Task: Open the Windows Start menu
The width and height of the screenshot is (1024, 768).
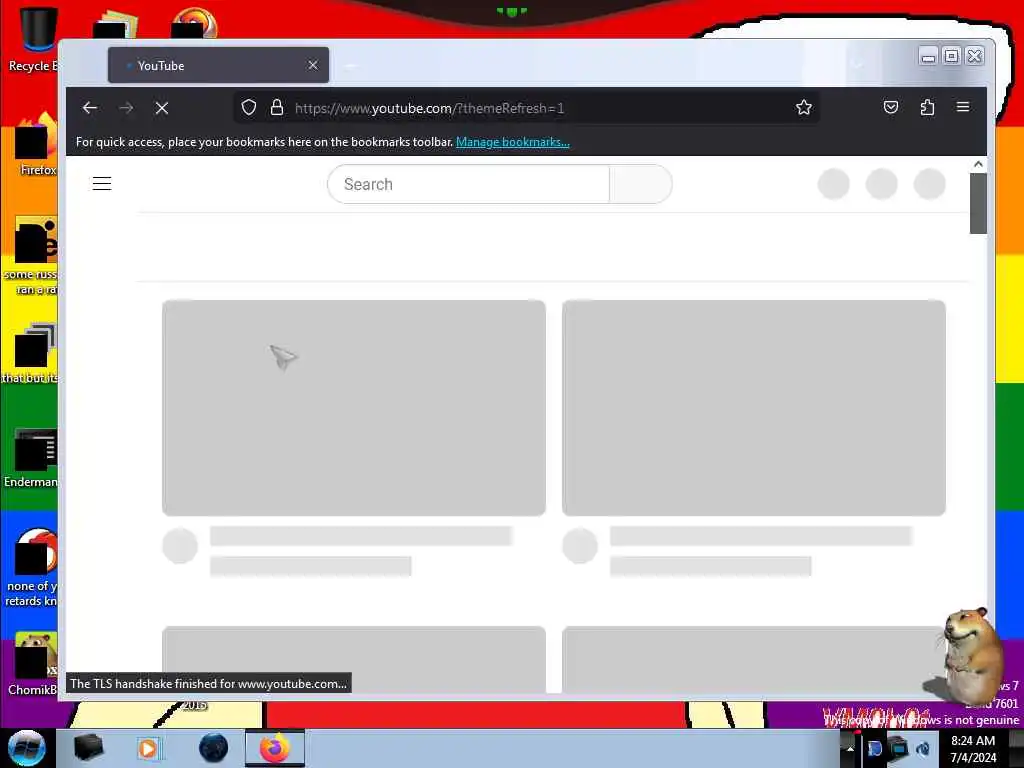Action: (27, 748)
